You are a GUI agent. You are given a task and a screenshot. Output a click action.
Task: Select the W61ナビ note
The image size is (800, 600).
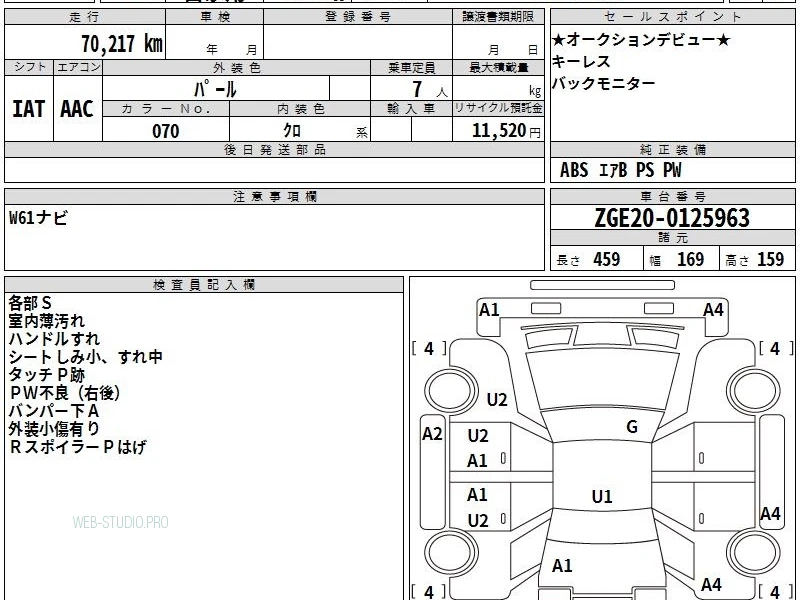[38, 218]
